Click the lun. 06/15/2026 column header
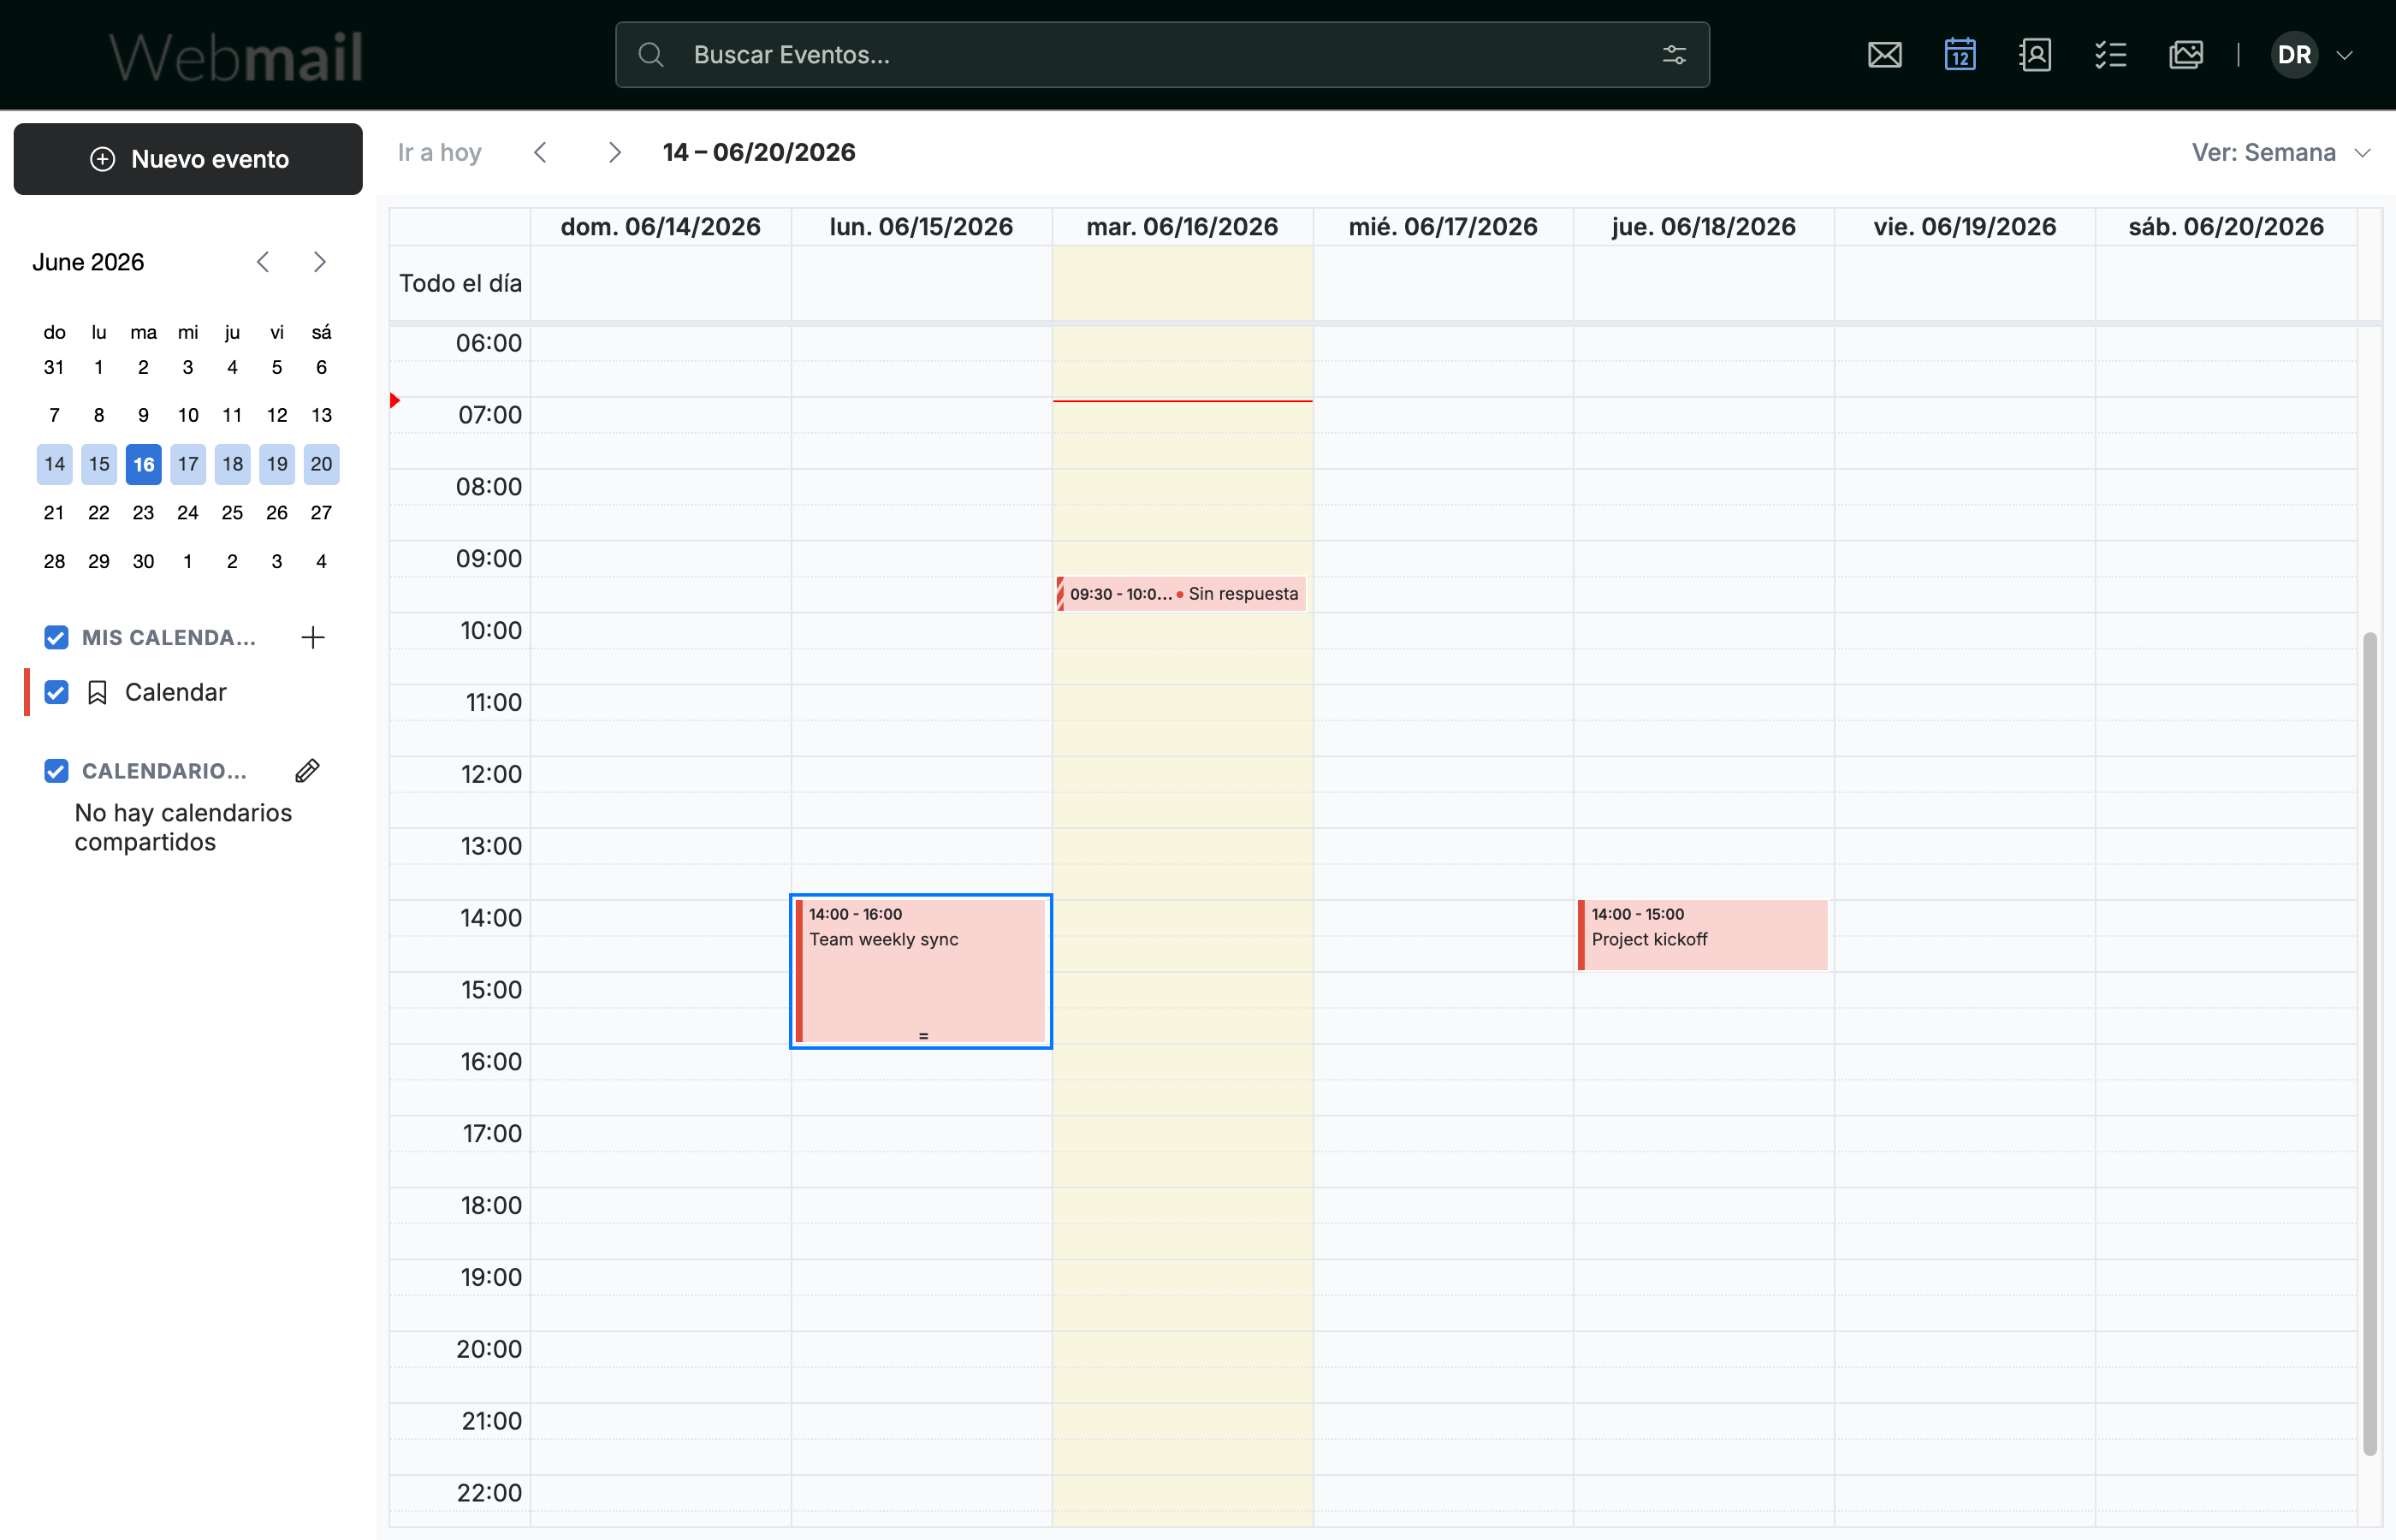2396x1540 pixels. pyautogui.click(x=921, y=227)
